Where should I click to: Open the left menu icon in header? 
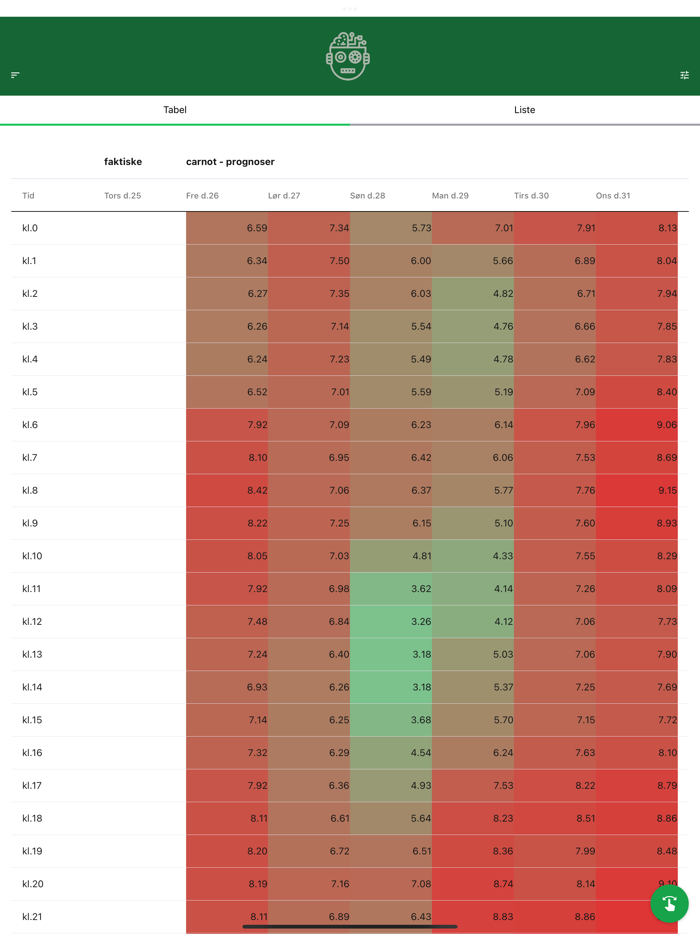coord(15,75)
